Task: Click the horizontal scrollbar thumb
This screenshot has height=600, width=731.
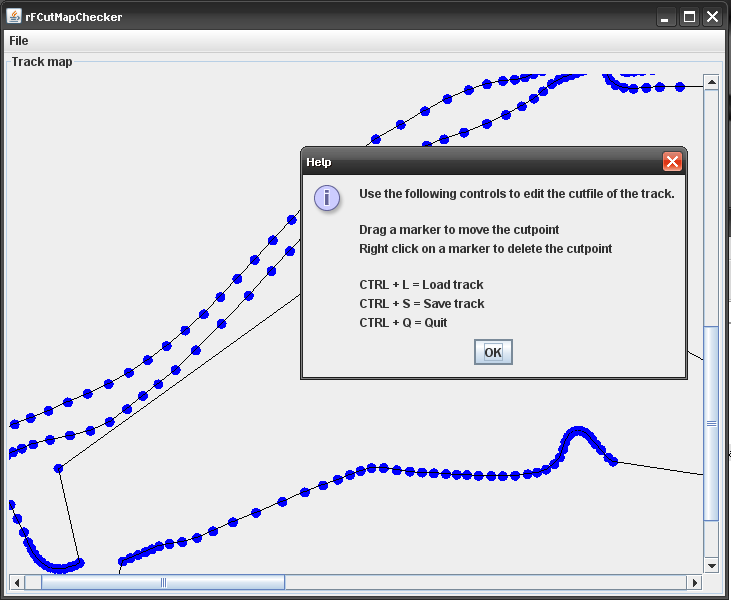Action: (163, 582)
